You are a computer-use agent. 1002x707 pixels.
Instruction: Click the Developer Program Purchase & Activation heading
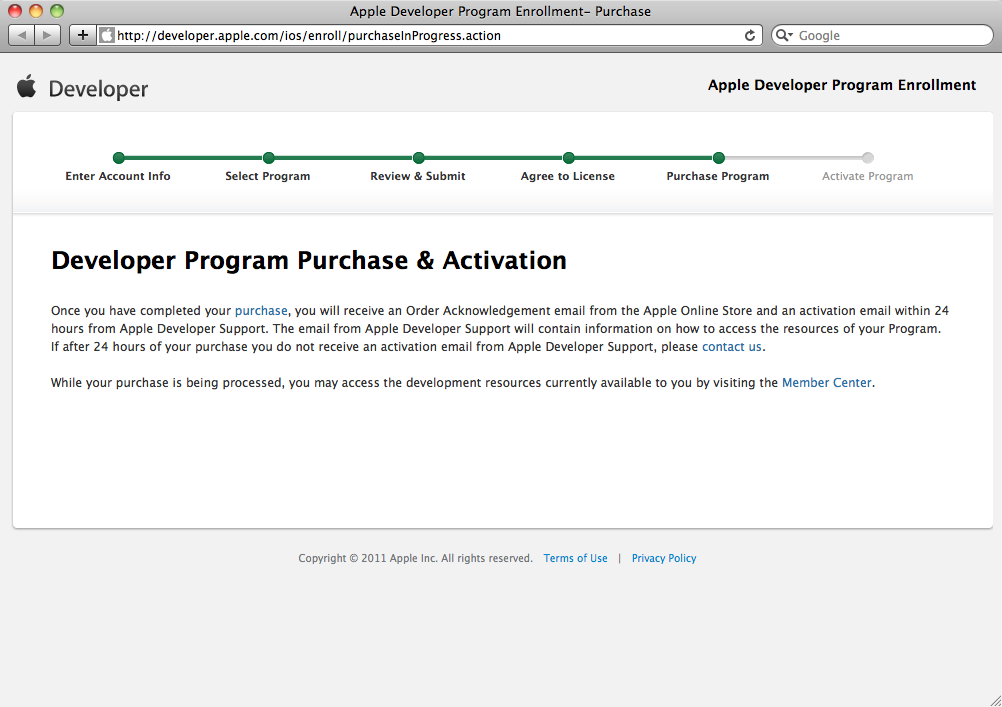(309, 260)
